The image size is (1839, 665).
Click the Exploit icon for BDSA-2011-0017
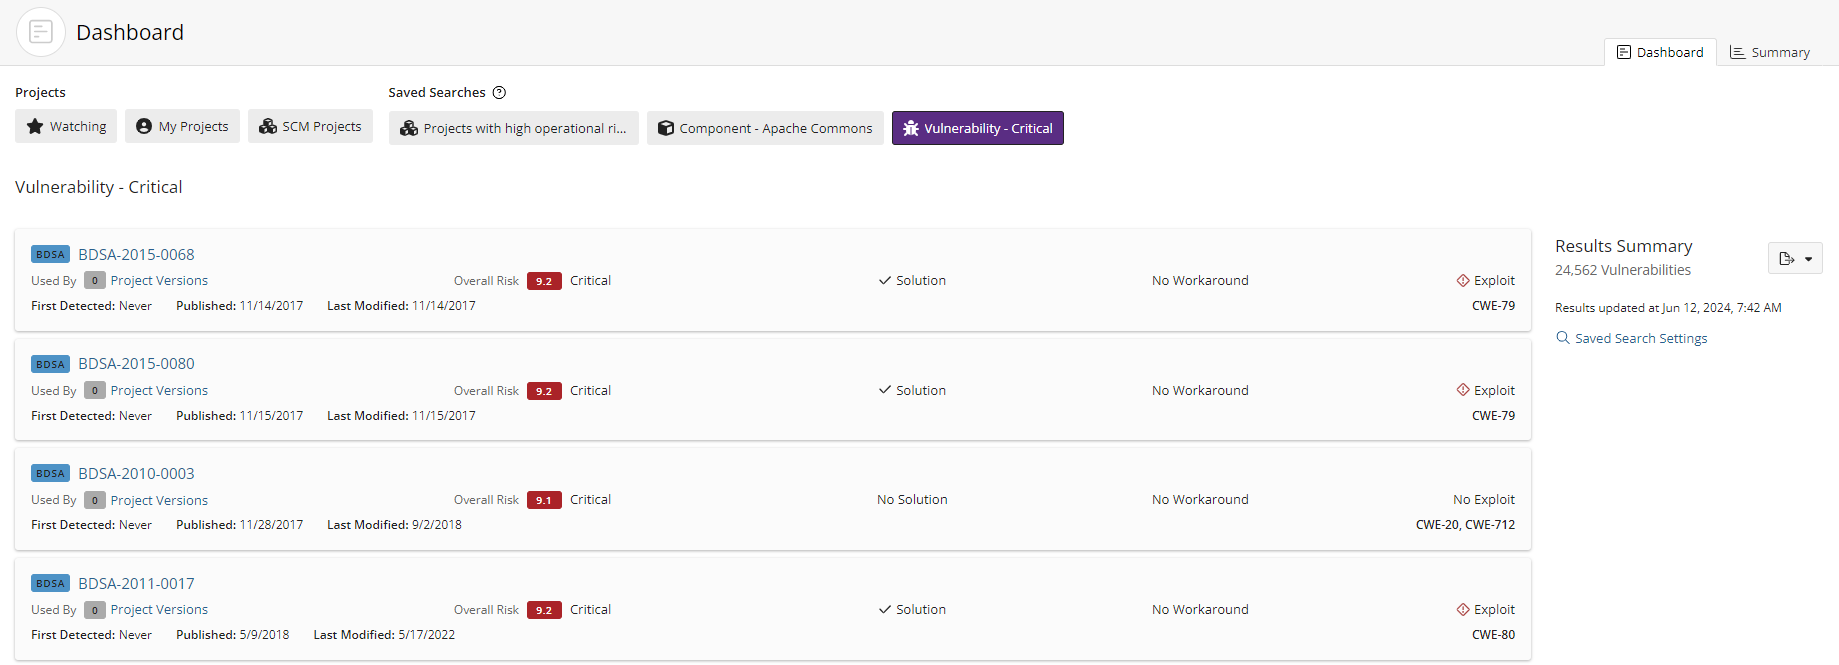pyautogui.click(x=1463, y=610)
